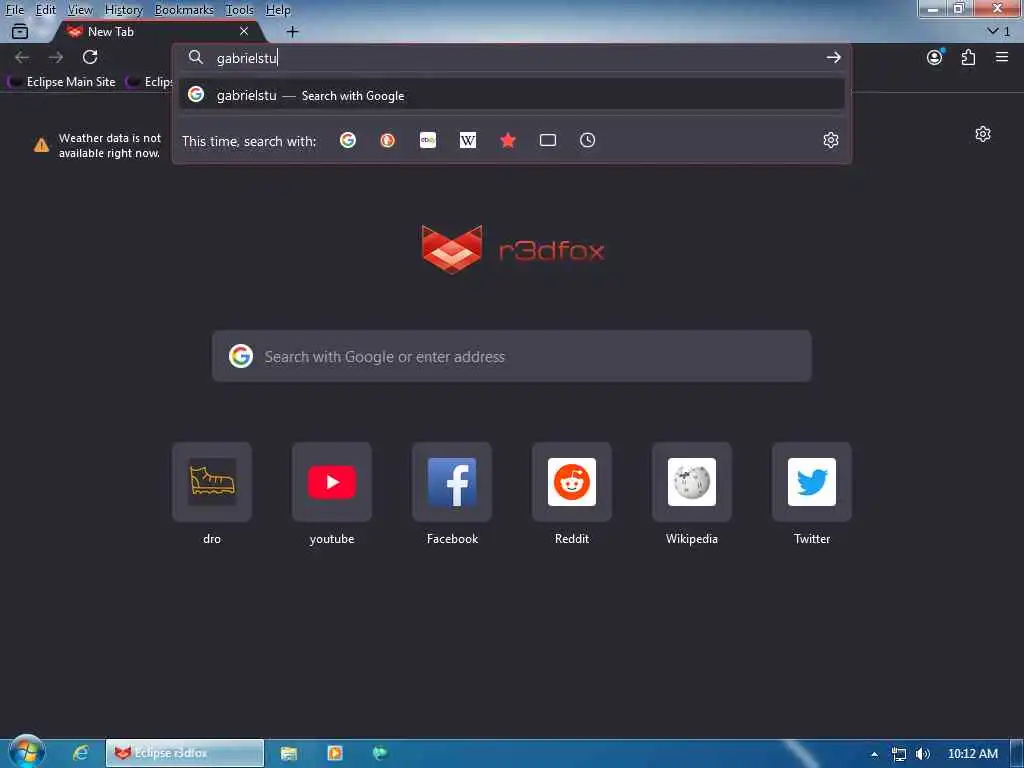
Task: Go forward one page
Action: coord(56,57)
